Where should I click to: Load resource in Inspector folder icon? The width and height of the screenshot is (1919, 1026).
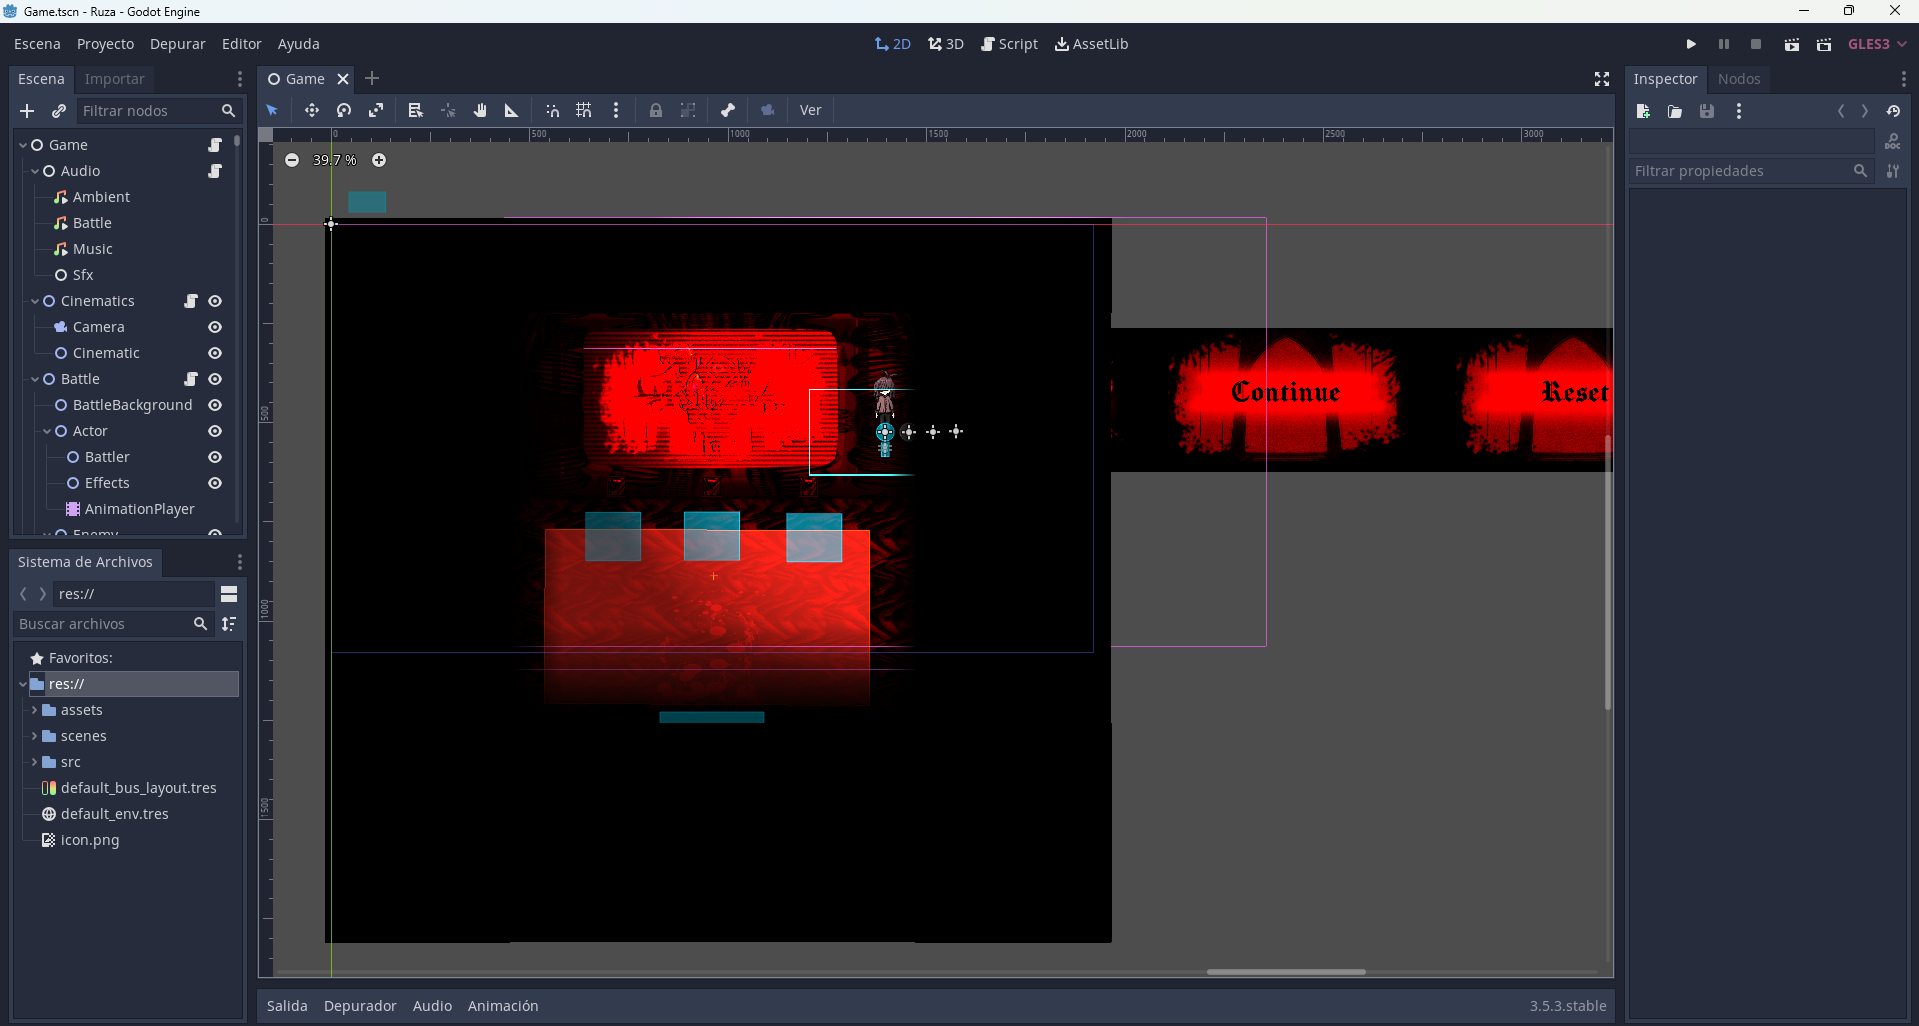[1675, 111]
